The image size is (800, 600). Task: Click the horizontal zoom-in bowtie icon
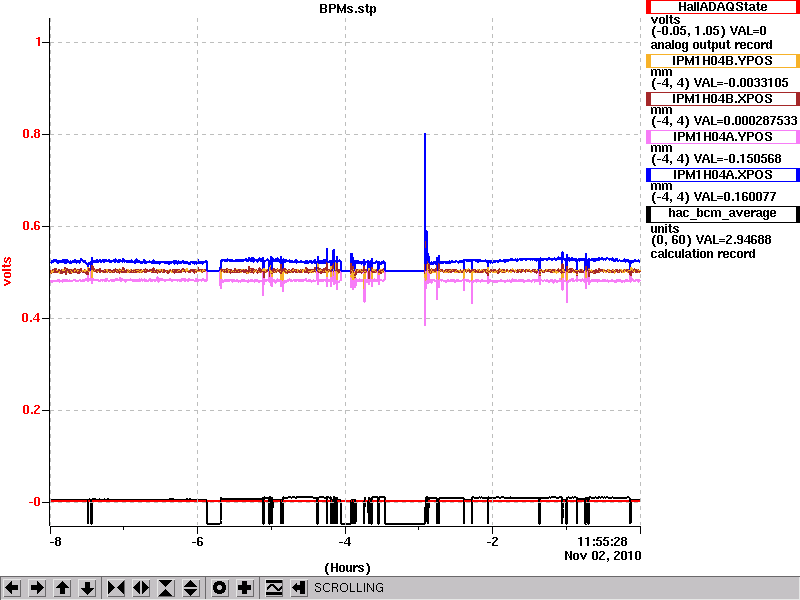tap(116, 588)
